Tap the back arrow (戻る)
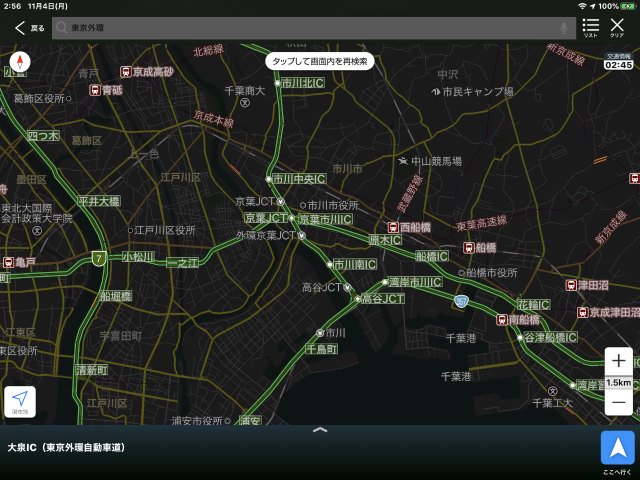The width and height of the screenshot is (640, 480). coord(29,28)
